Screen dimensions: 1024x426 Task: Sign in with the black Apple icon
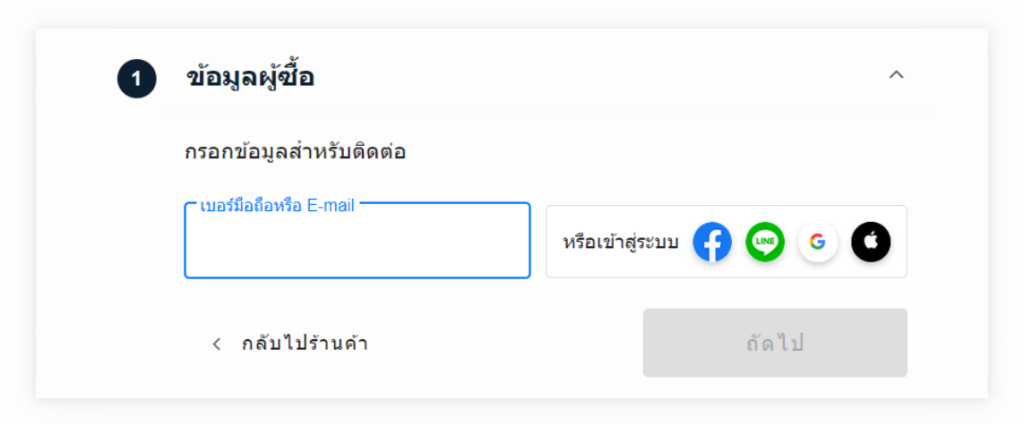point(871,242)
